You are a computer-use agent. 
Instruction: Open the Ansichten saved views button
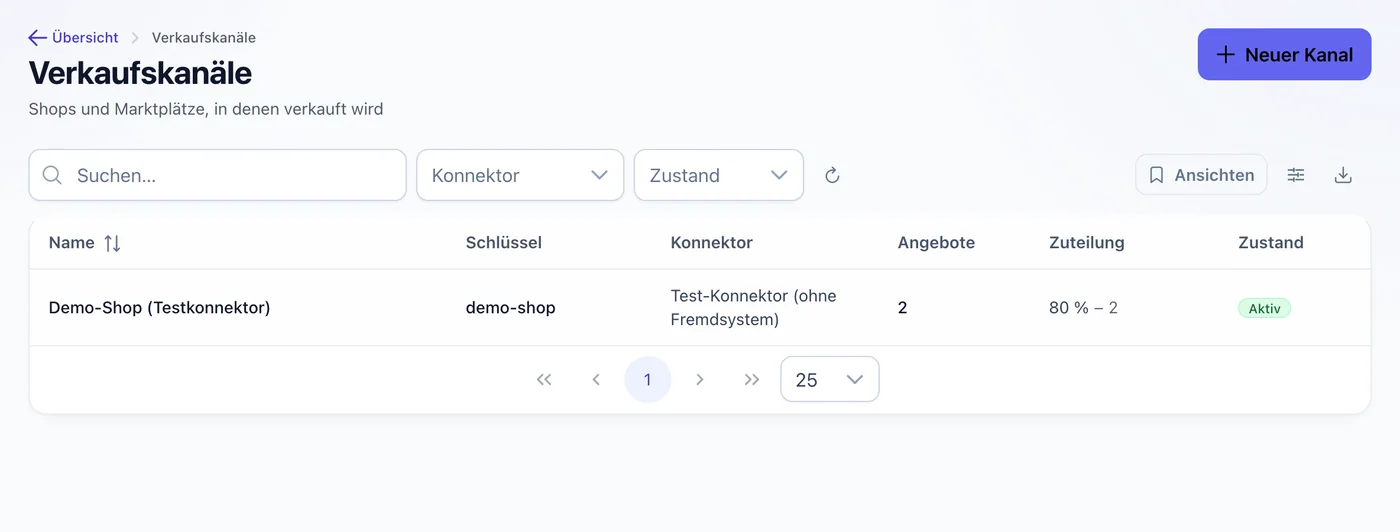tap(1201, 175)
